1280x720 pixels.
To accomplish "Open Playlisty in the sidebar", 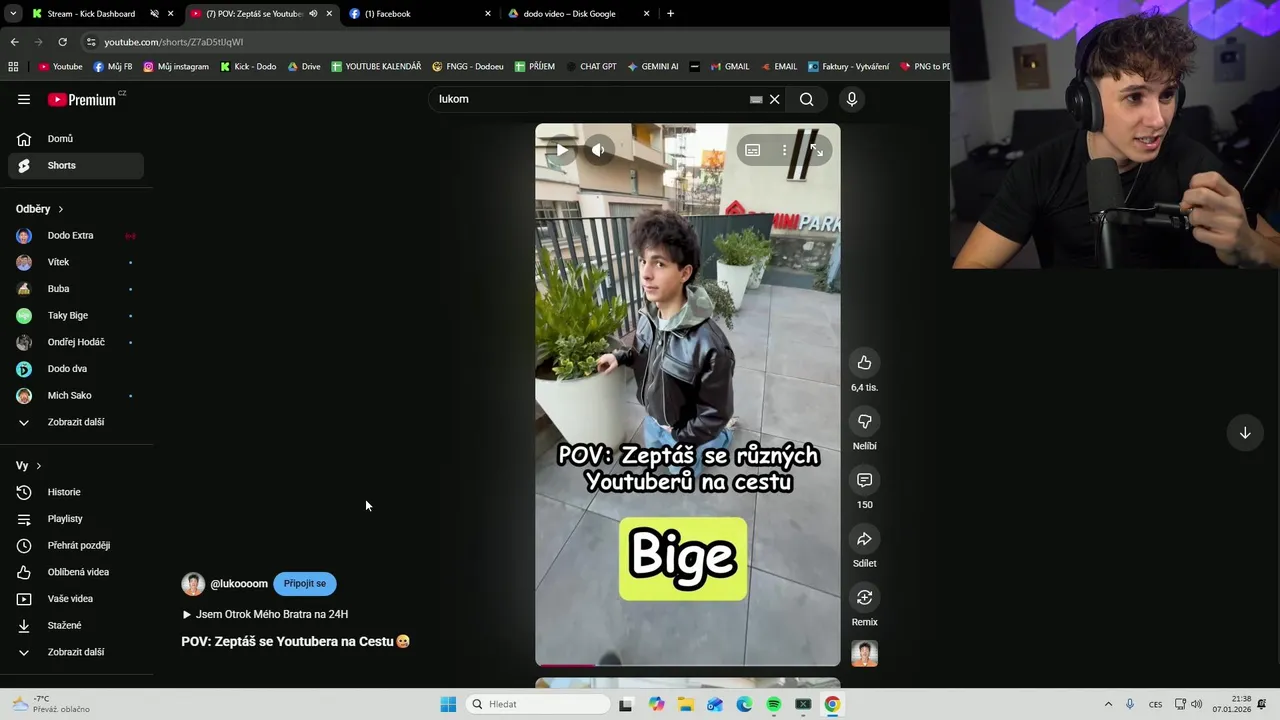I will coord(76,519).
